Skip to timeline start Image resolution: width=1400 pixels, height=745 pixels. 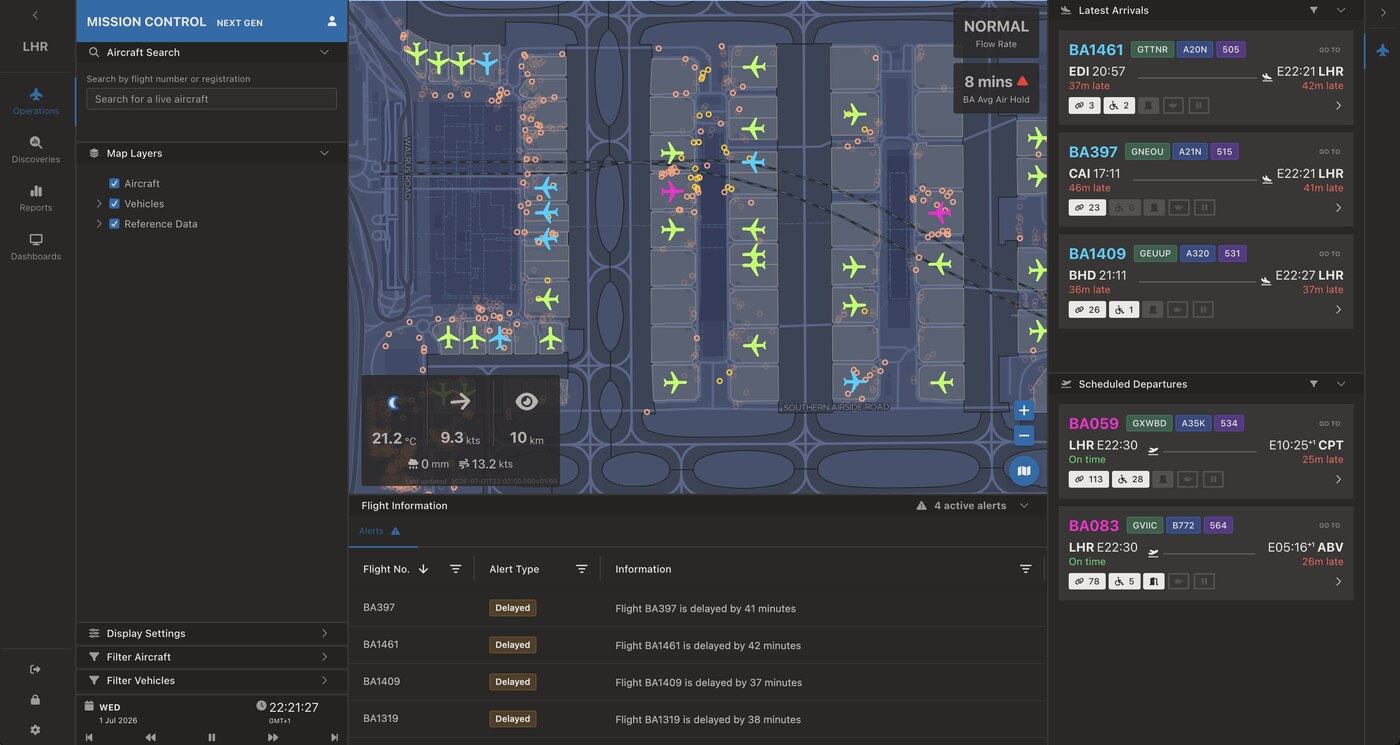[x=89, y=737]
